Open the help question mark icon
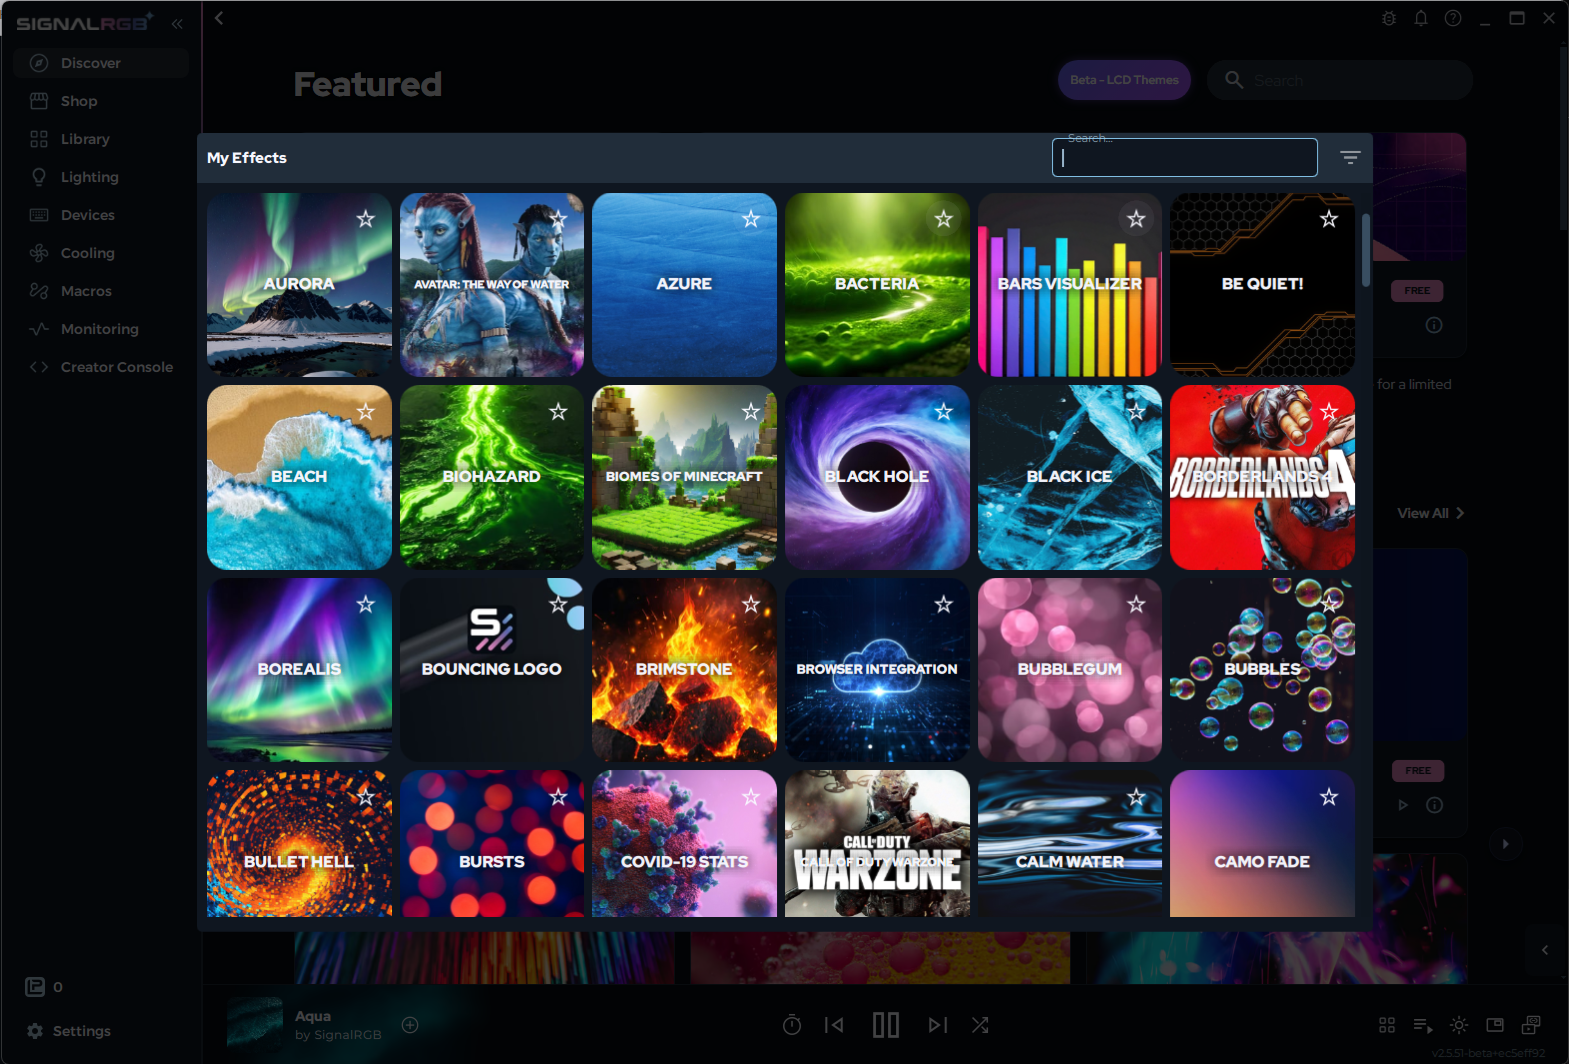1569x1064 pixels. click(x=1453, y=18)
